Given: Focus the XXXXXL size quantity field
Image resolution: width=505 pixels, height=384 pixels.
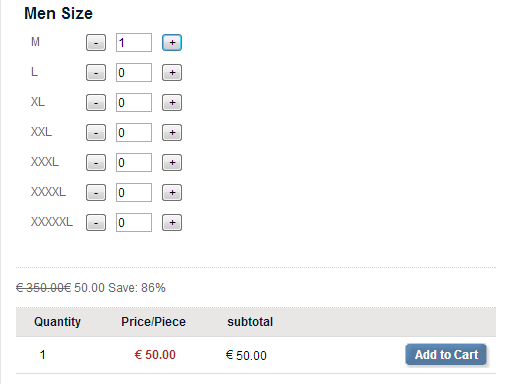Looking at the screenshot, I should (134, 223).
